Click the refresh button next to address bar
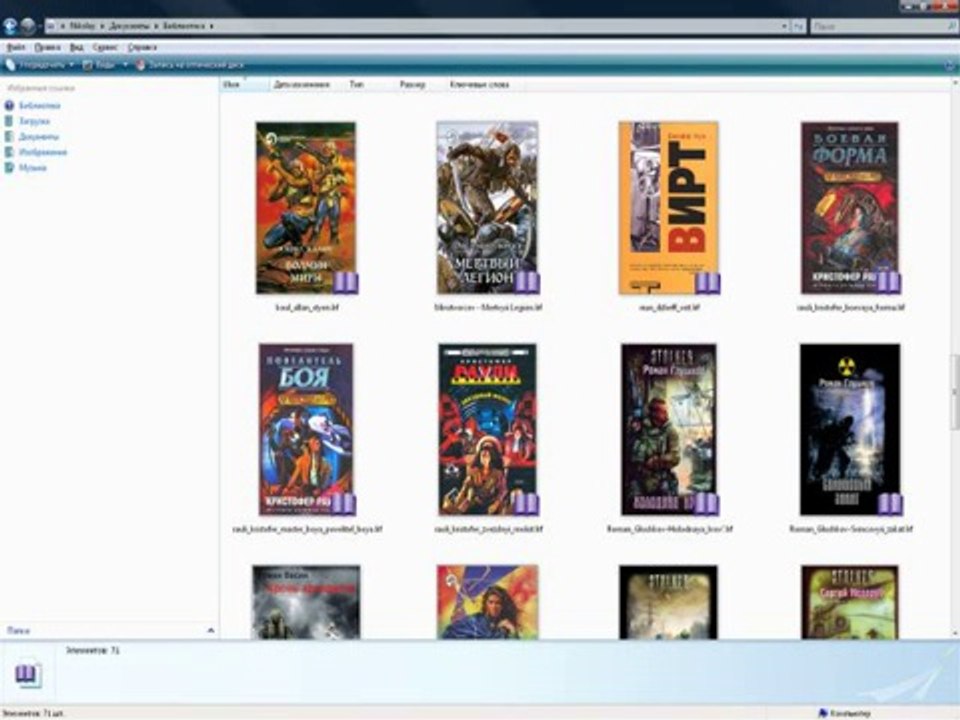 (x=798, y=26)
